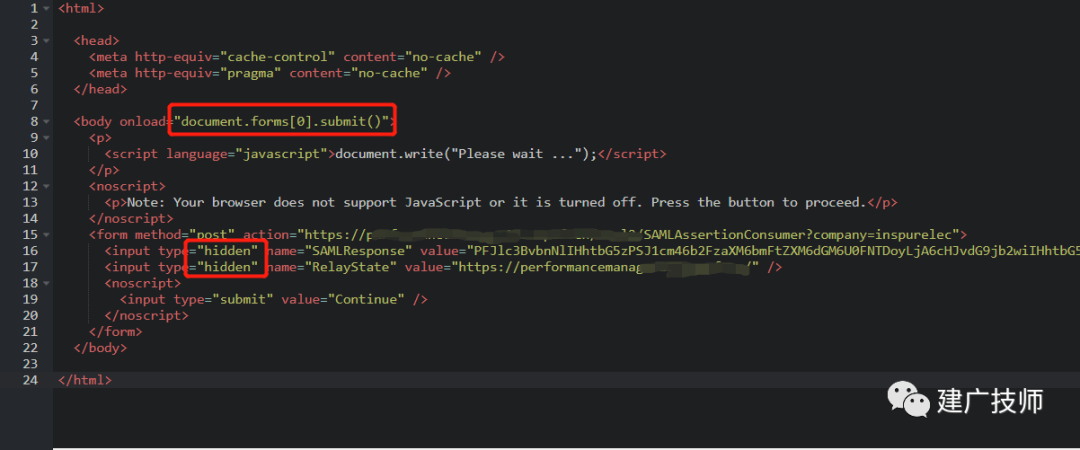Click line number 2 in the gutter
Screen dimensions: 1080x450
click(34, 25)
